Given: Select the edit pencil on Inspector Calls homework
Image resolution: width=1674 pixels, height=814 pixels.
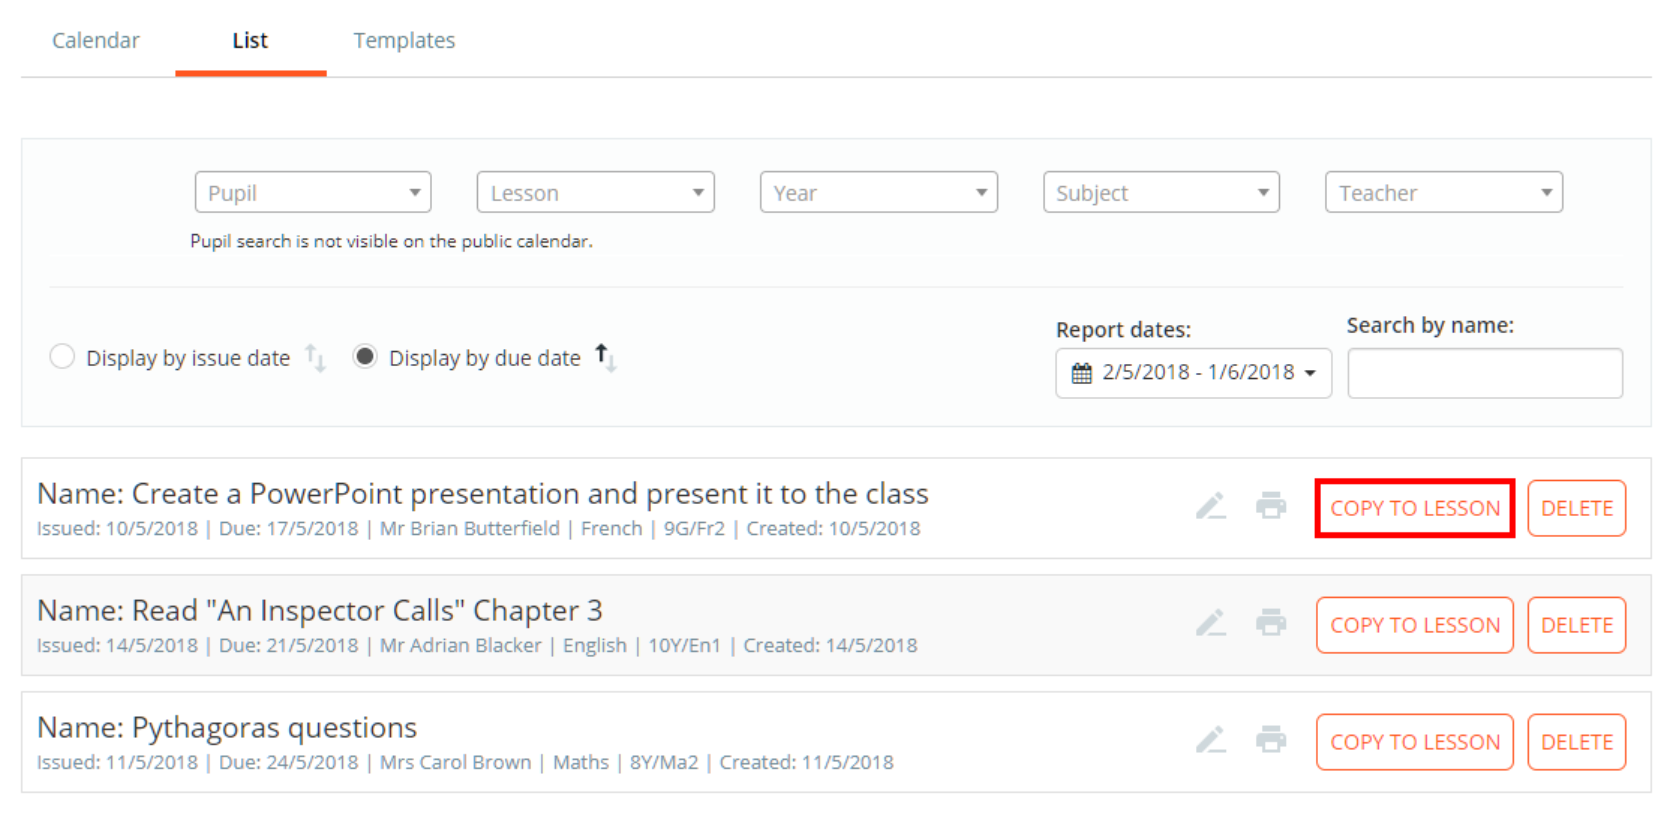Looking at the screenshot, I should (x=1211, y=622).
